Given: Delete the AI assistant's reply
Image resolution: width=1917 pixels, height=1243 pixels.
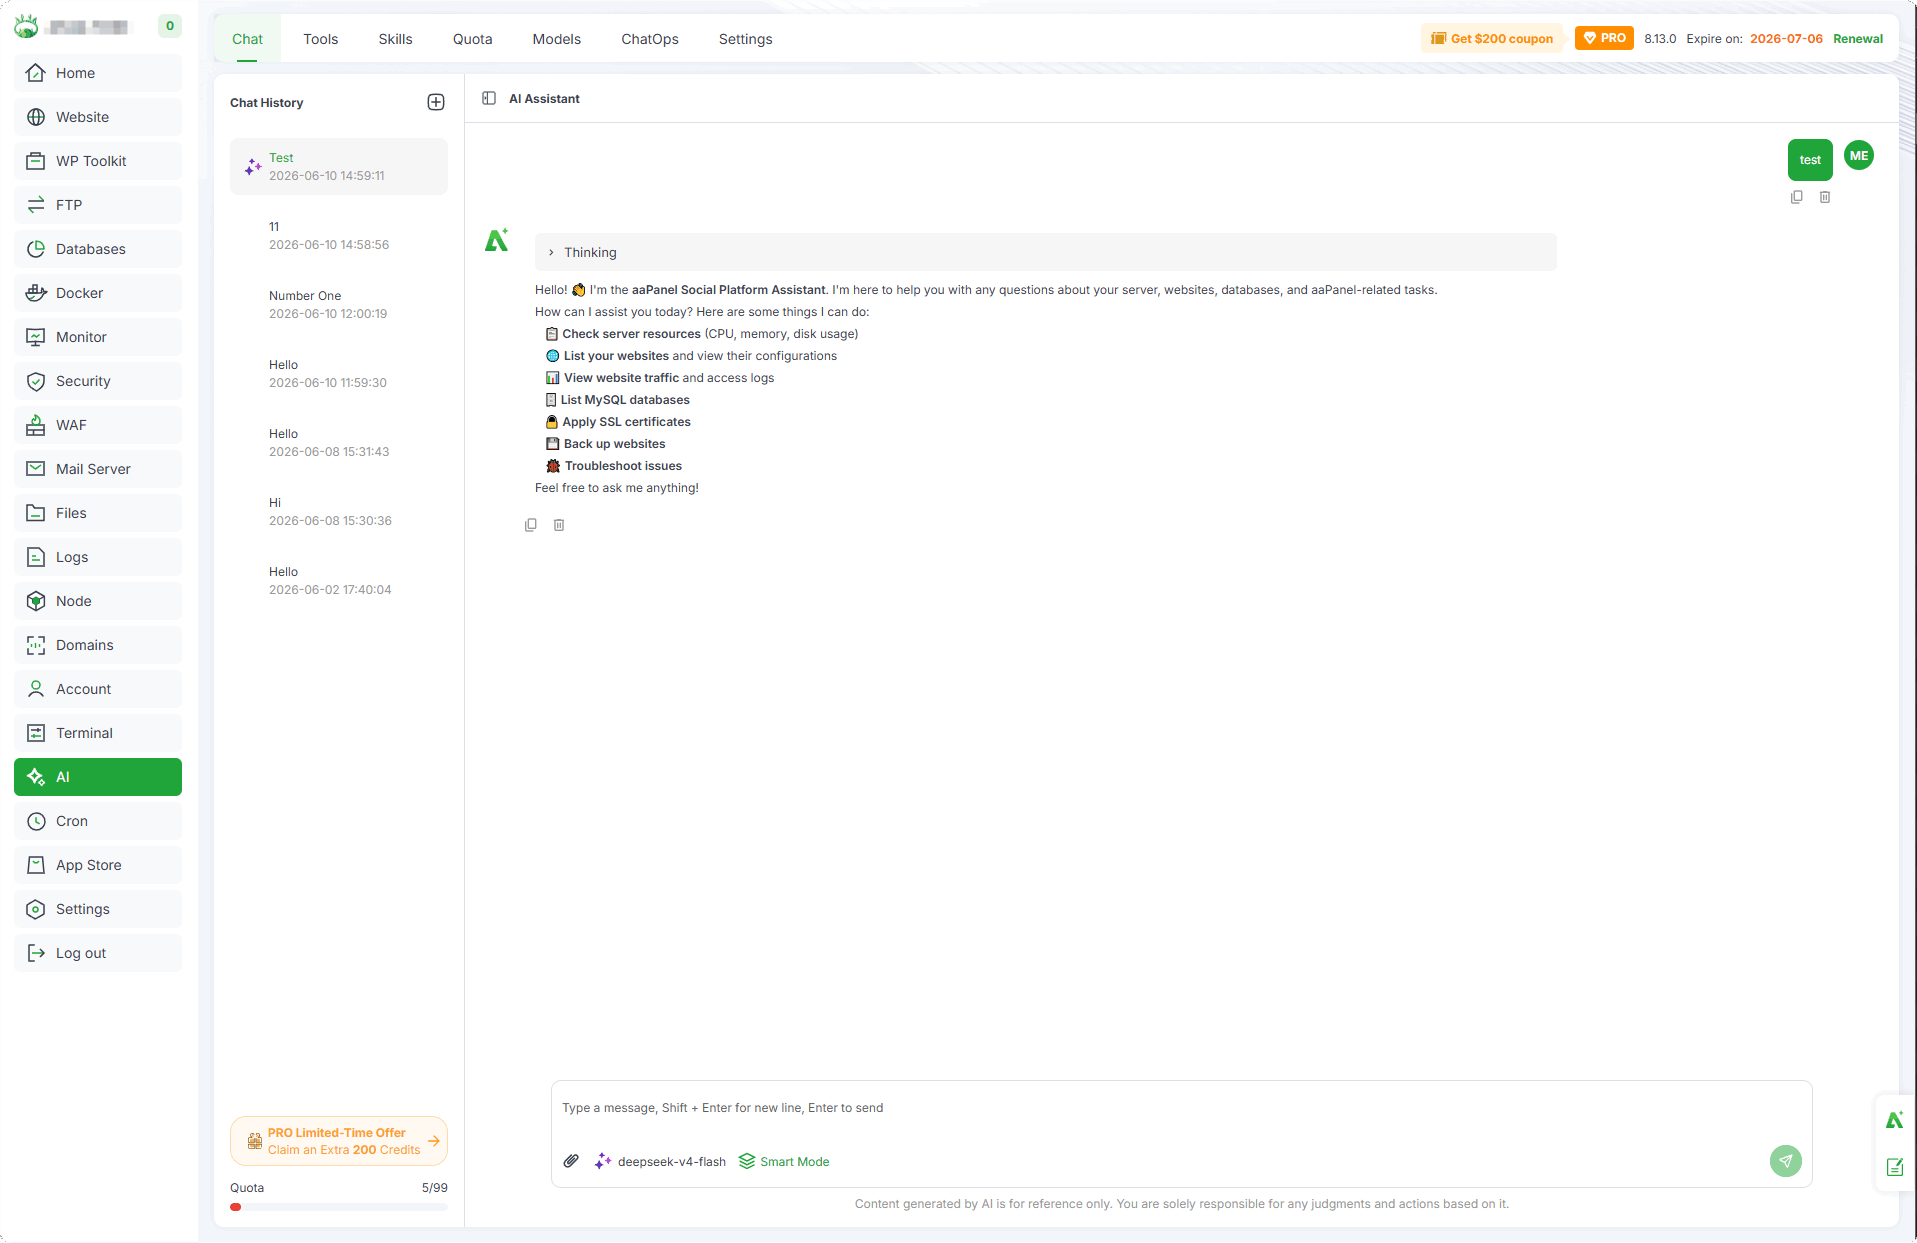Looking at the screenshot, I should pos(559,524).
